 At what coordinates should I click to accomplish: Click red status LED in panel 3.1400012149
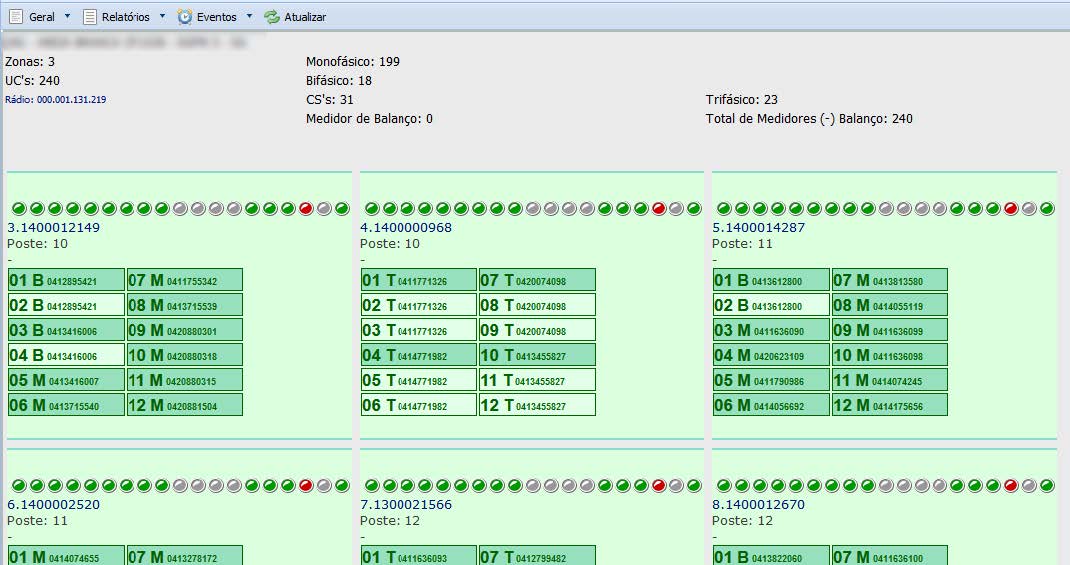click(x=306, y=209)
